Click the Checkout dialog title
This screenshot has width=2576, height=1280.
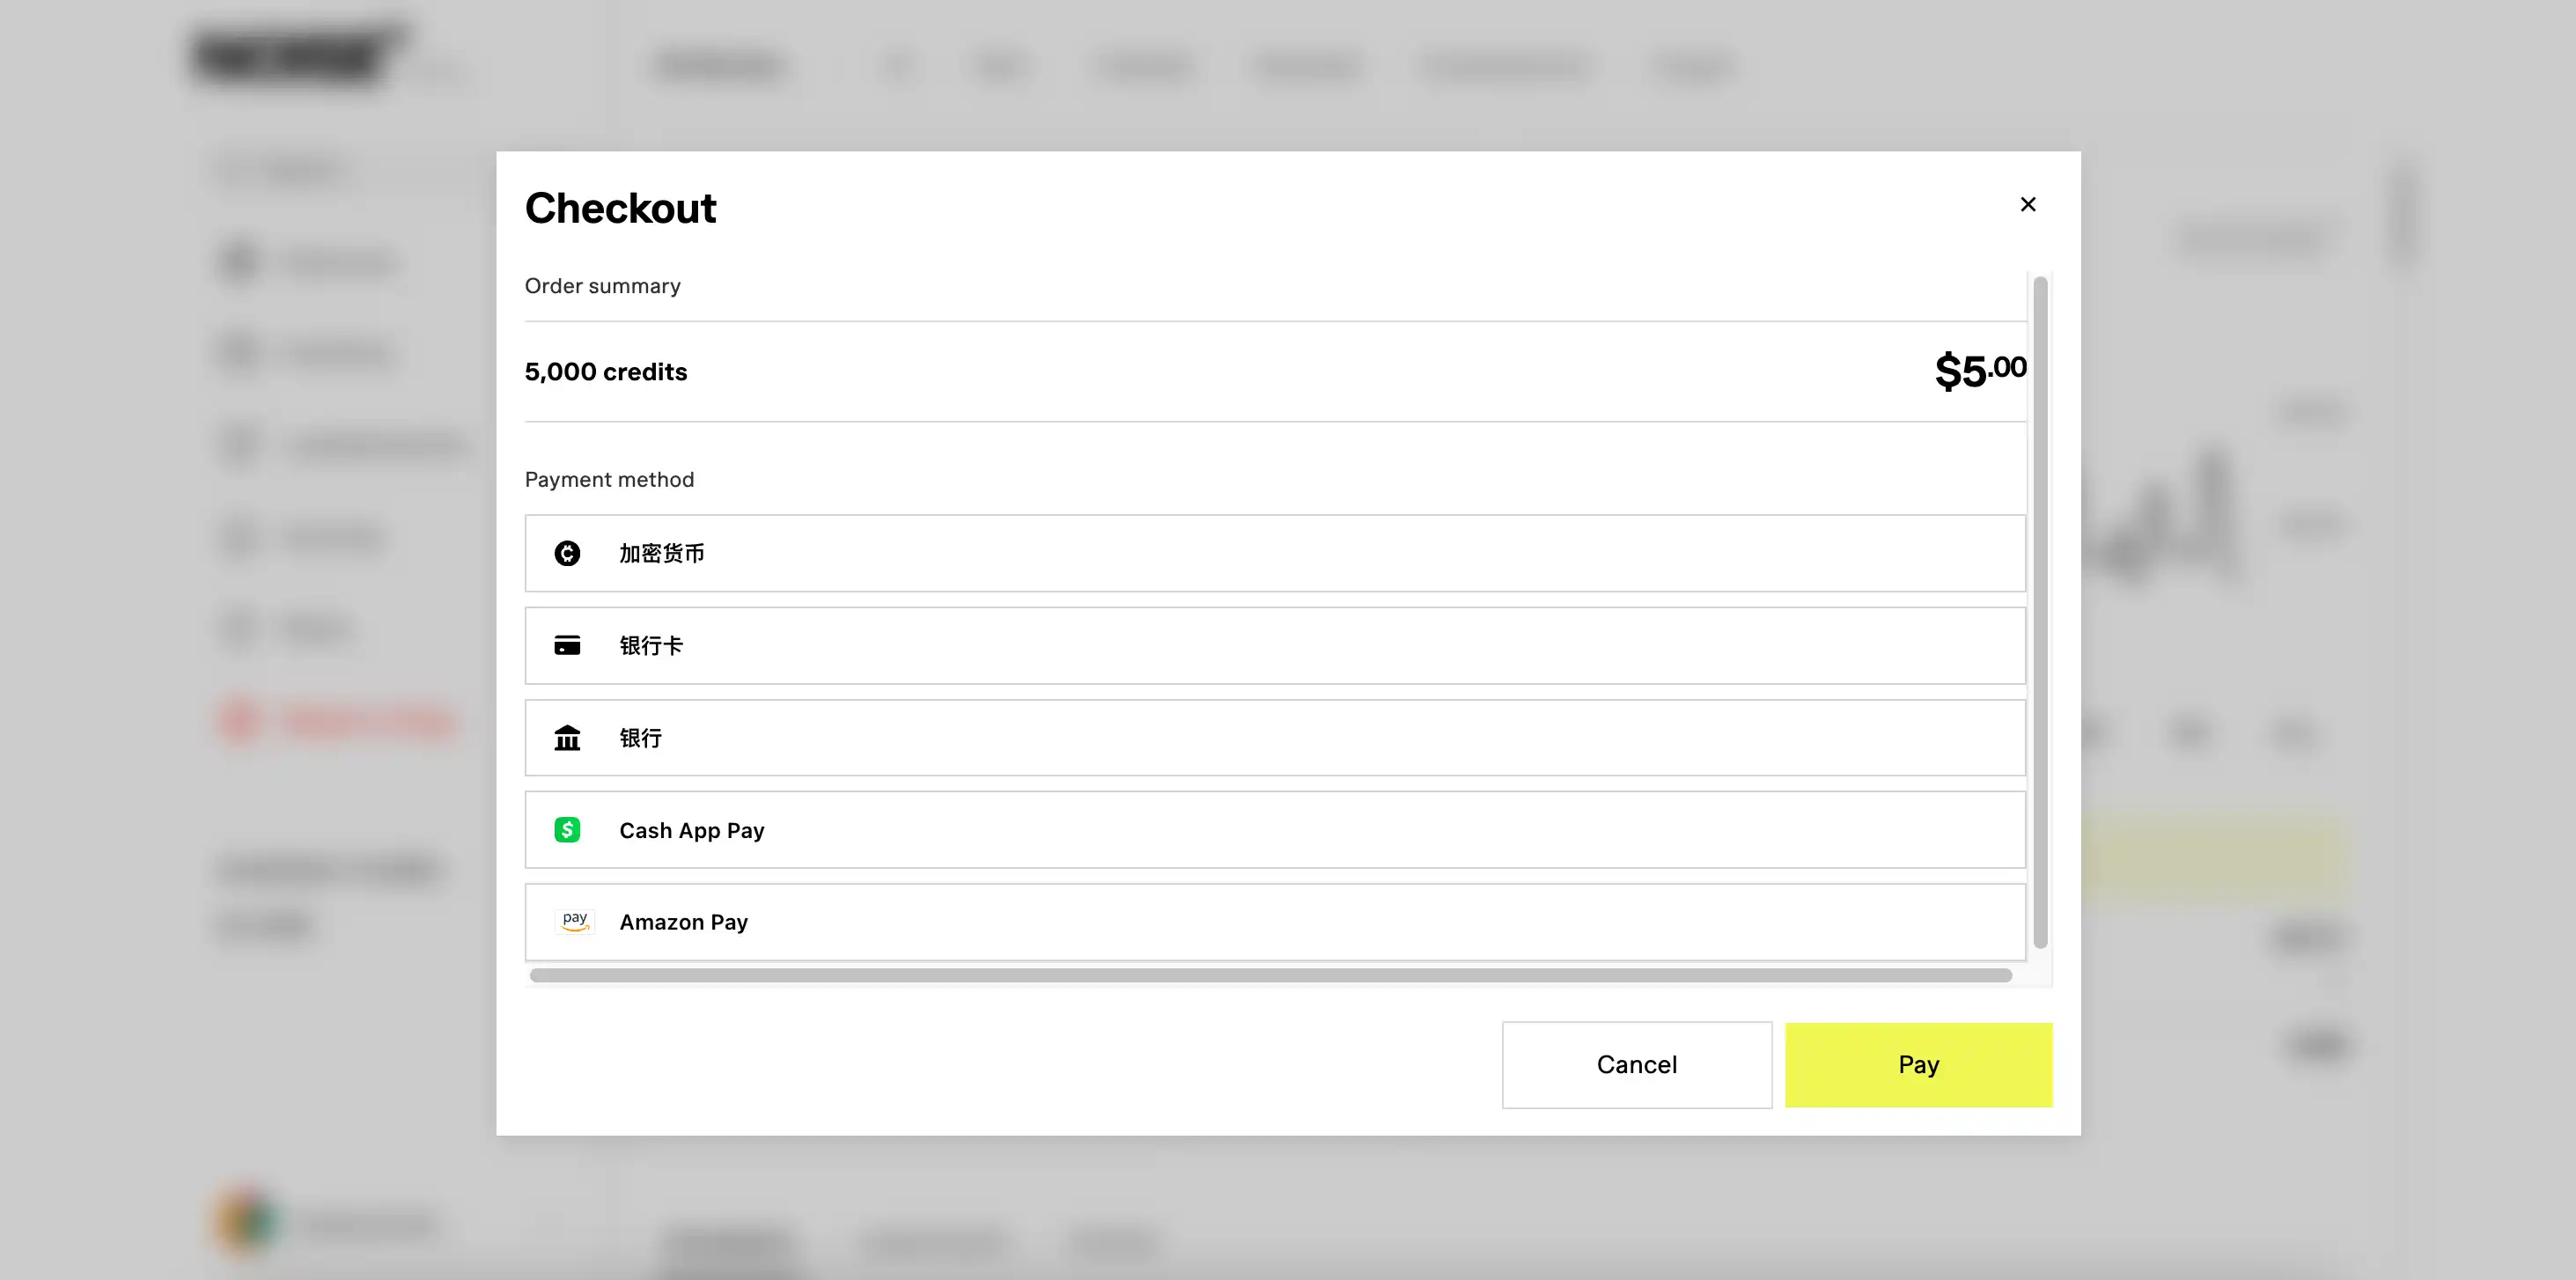[620, 208]
